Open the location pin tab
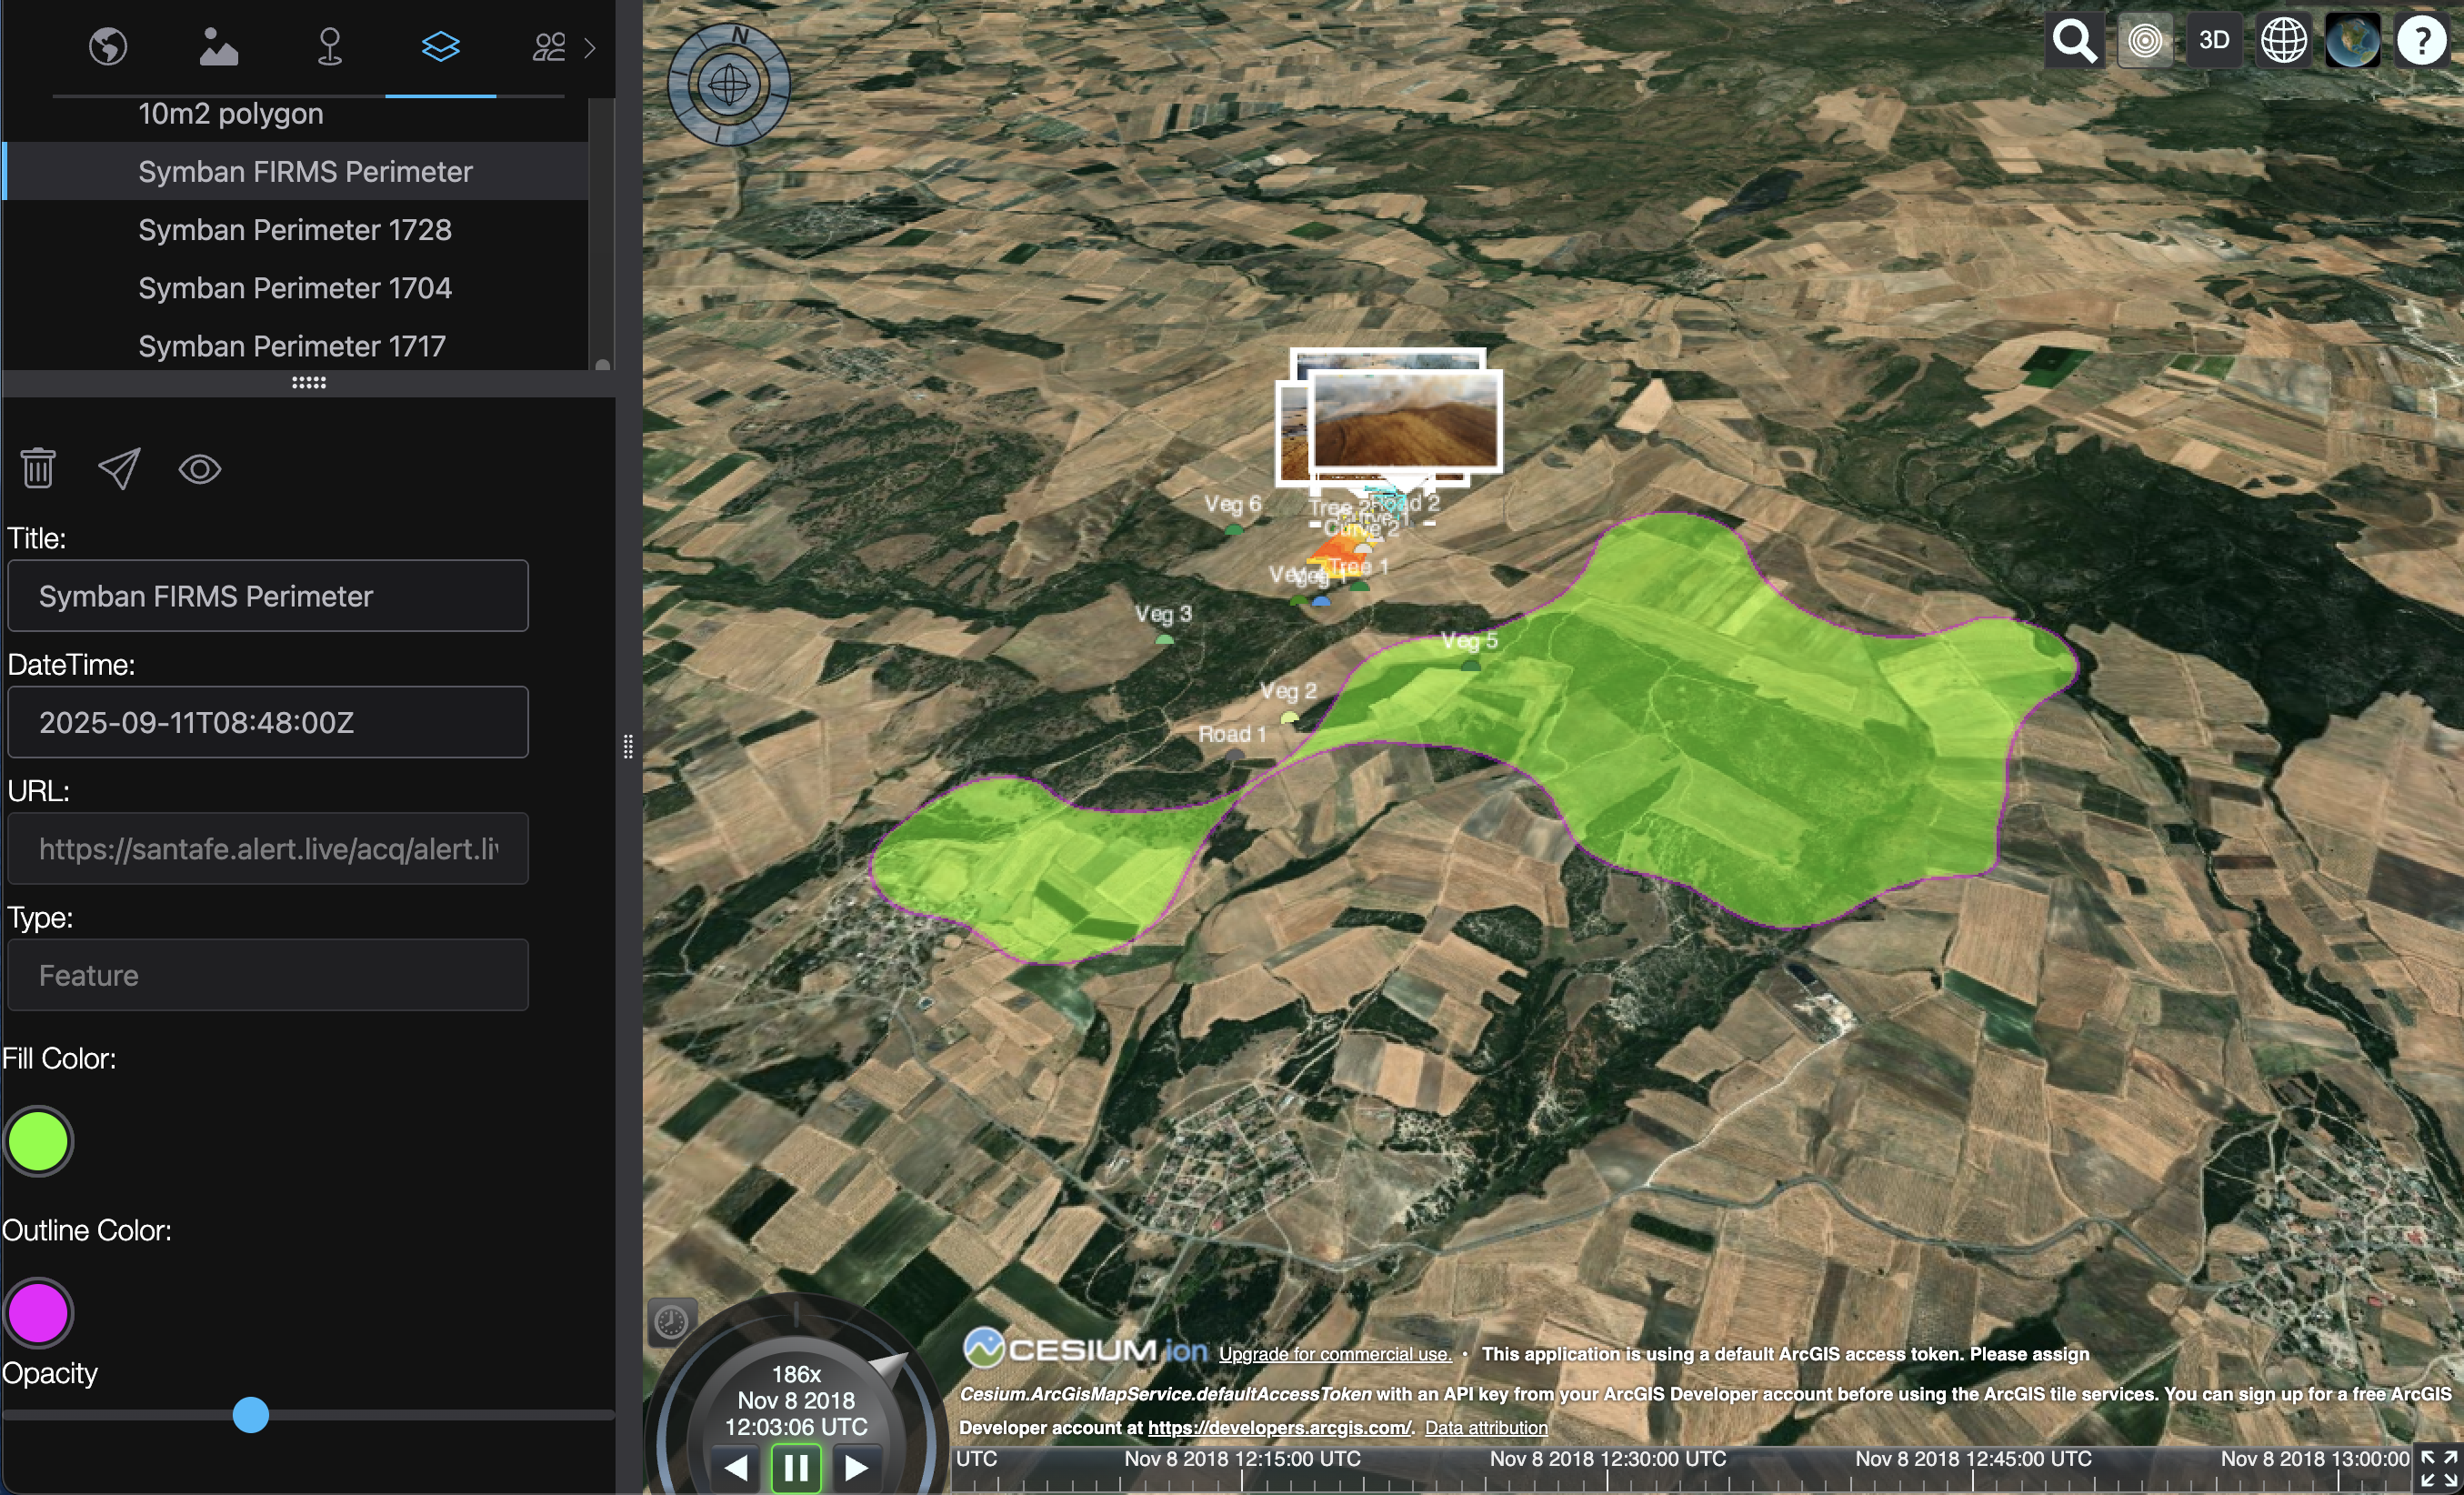 tap(329, 46)
